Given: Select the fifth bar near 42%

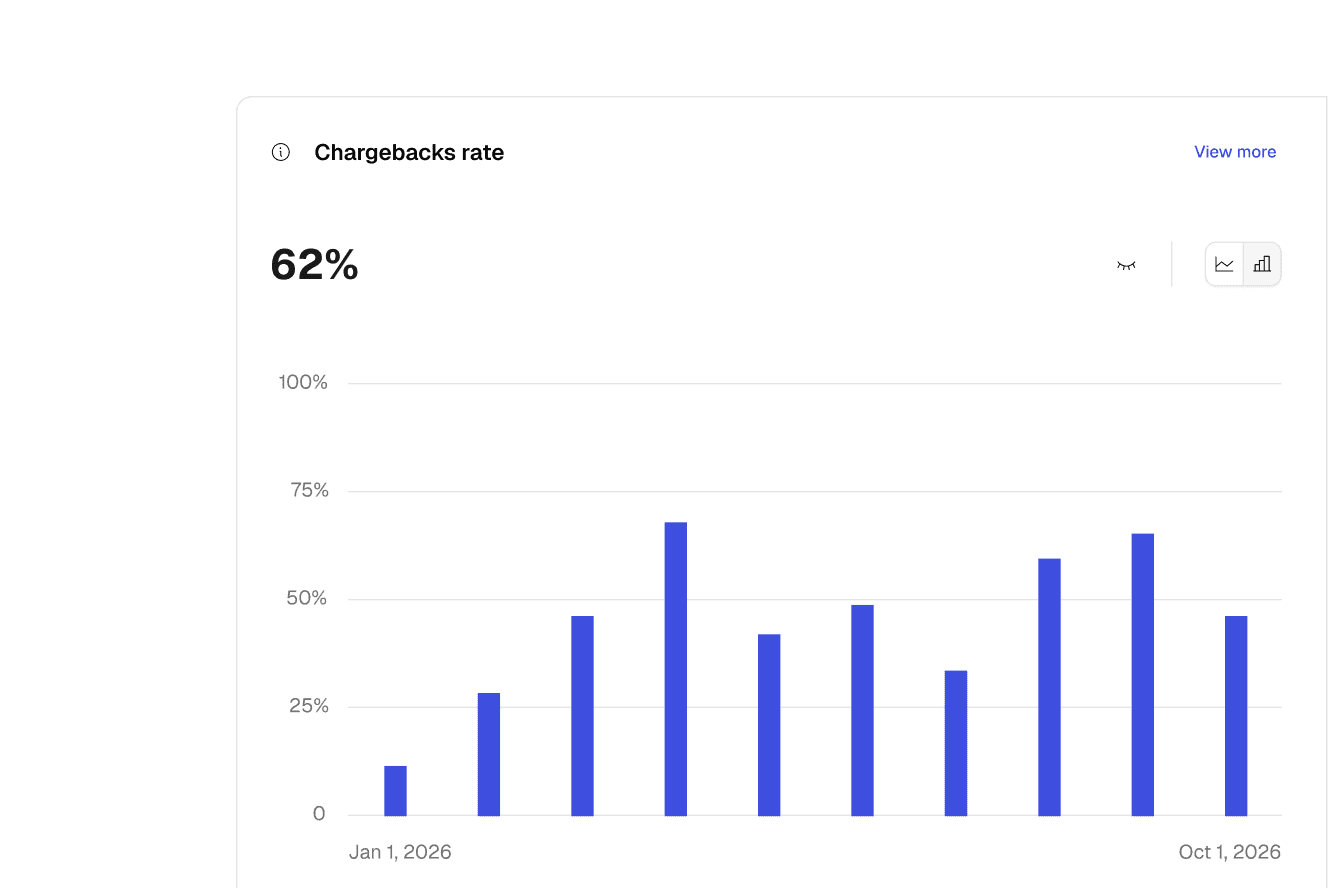Looking at the screenshot, I should [769, 725].
